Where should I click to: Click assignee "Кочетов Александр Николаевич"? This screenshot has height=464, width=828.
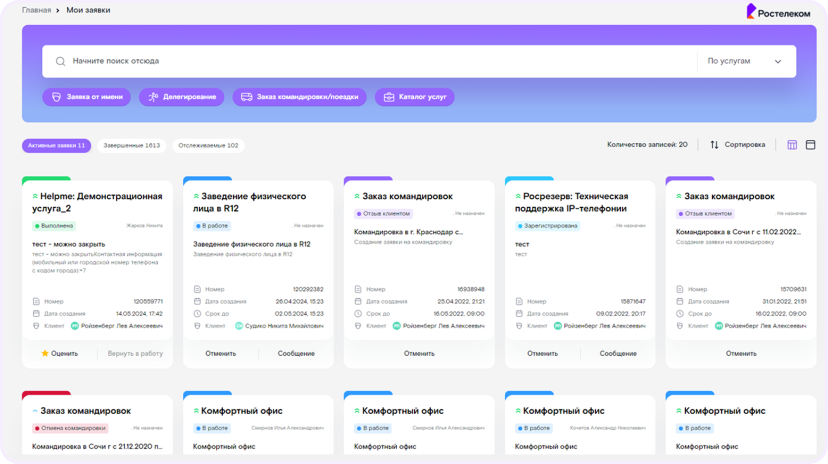pyautogui.click(x=608, y=428)
